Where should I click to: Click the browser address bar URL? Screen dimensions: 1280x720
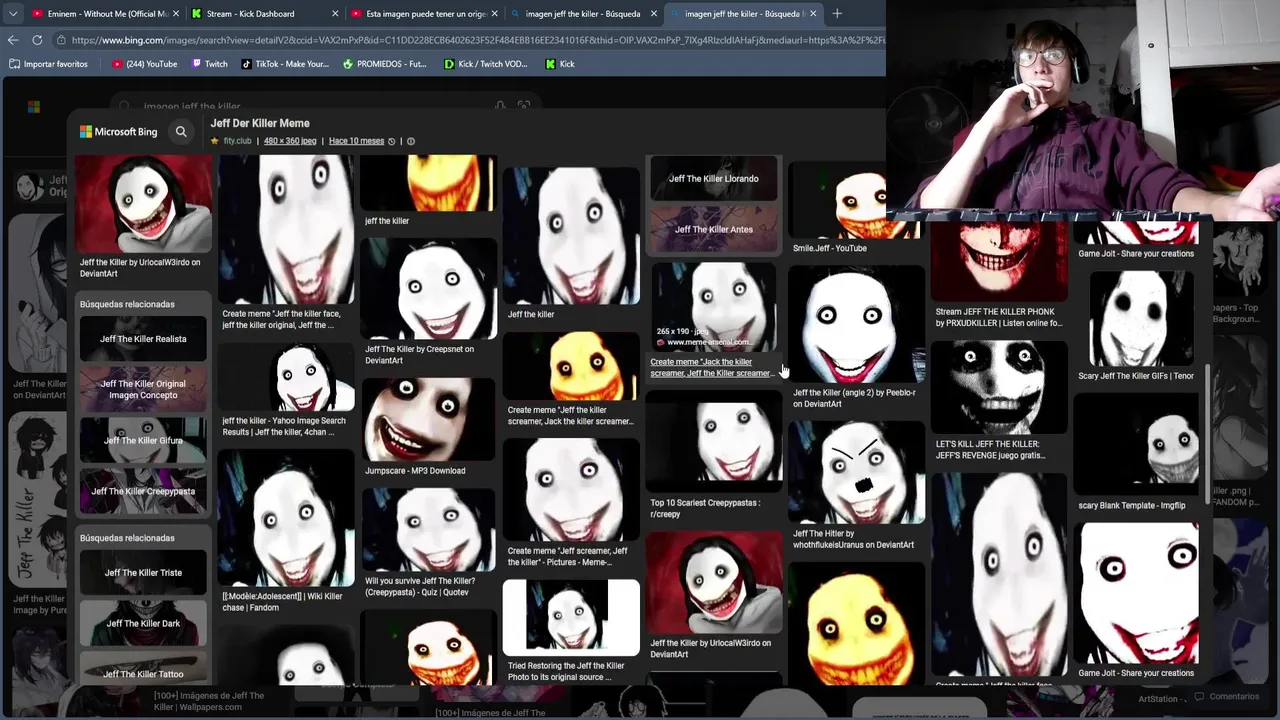tap(478, 40)
